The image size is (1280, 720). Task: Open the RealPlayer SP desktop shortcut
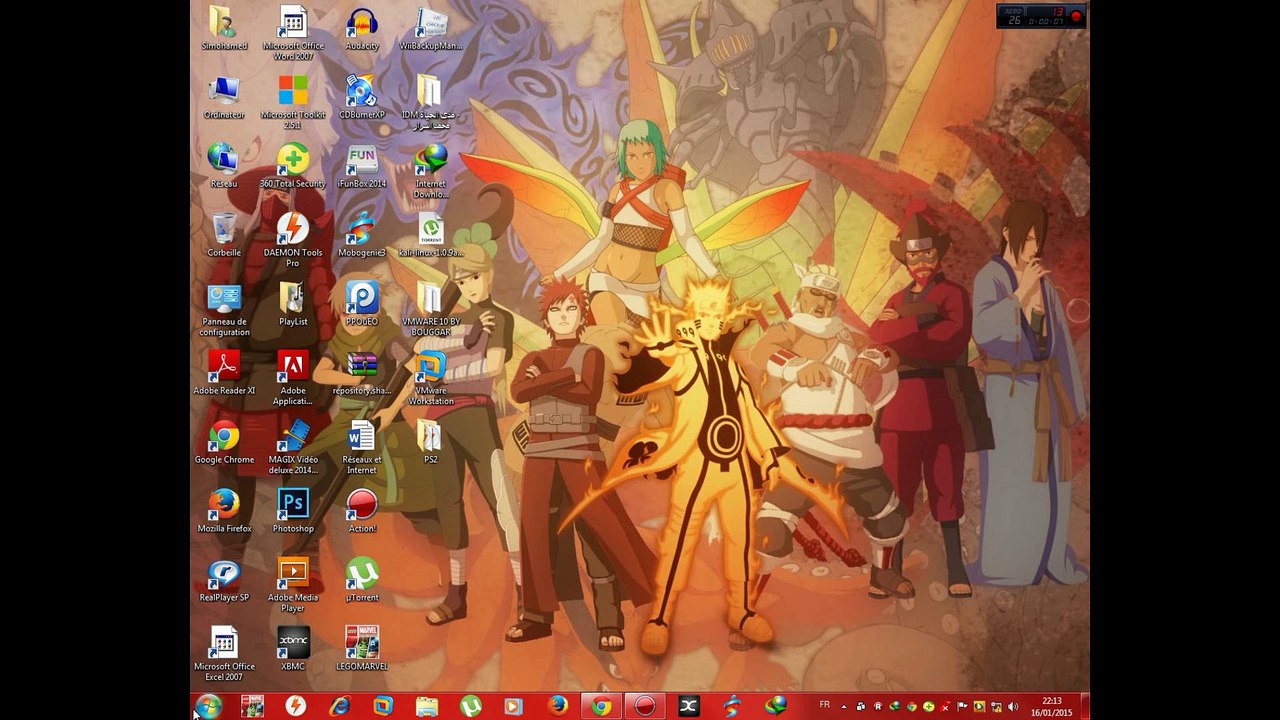click(x=224, y=580)
